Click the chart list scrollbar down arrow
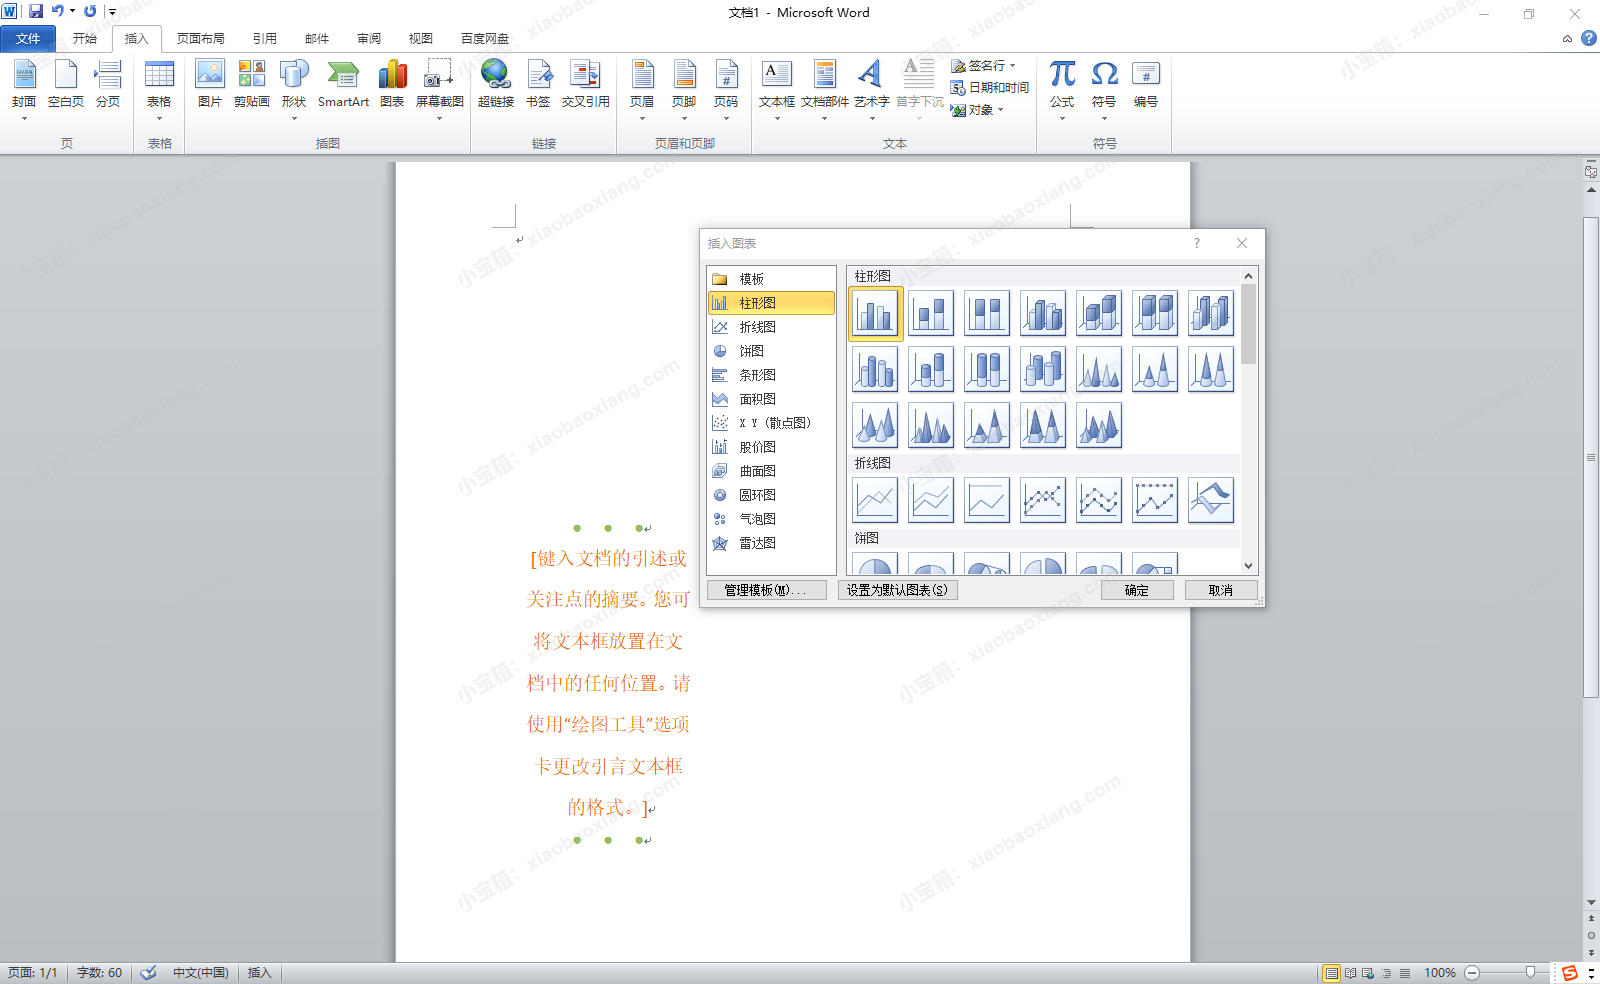The image size is (1600, 984). pos(1248,566)
